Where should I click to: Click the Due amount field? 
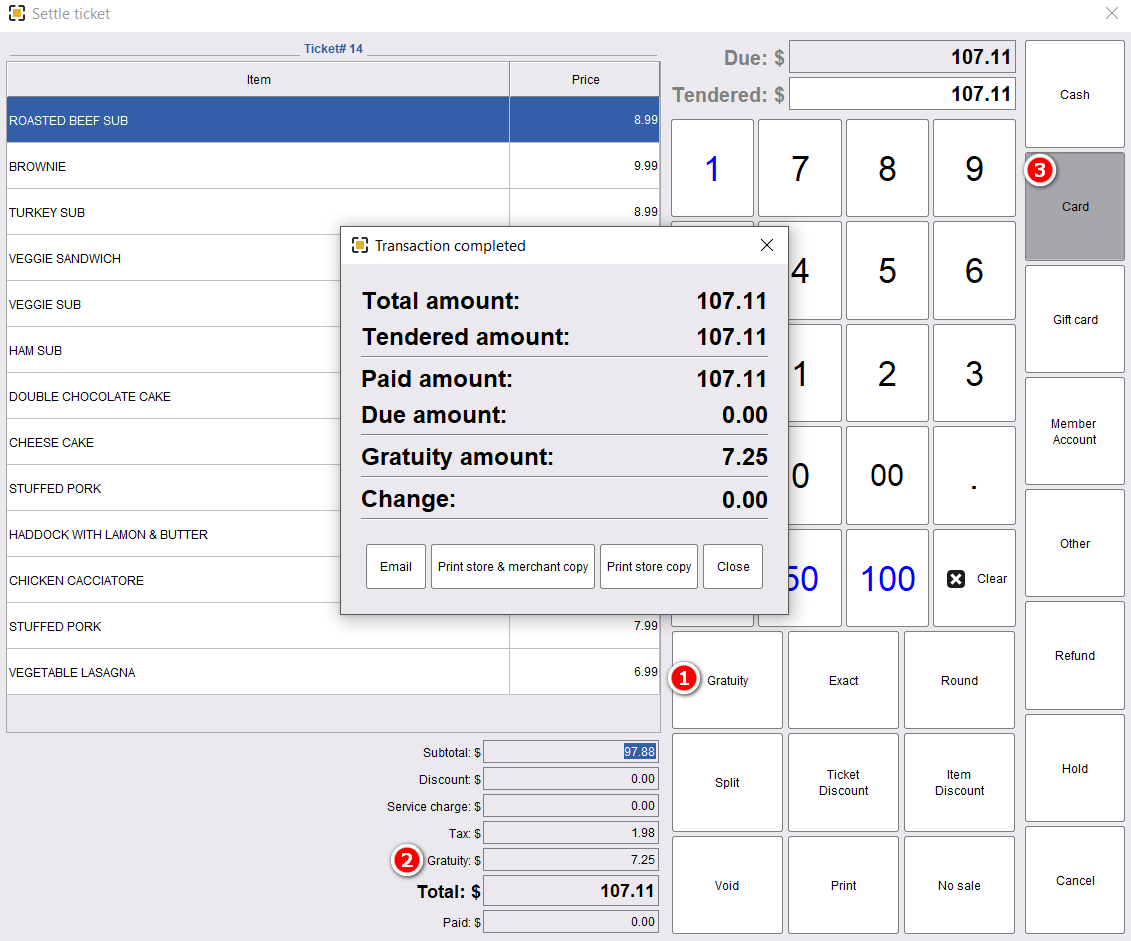point(902,56)
